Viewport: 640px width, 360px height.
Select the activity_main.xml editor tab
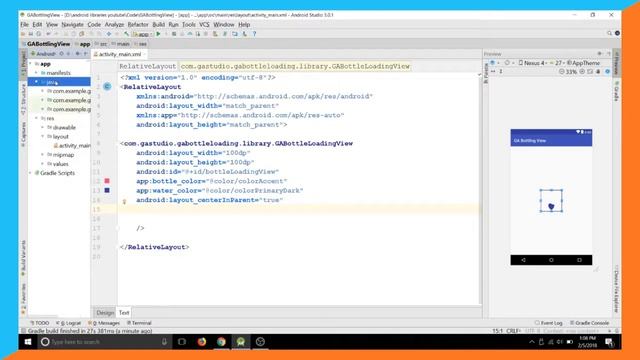coord(119,54)
